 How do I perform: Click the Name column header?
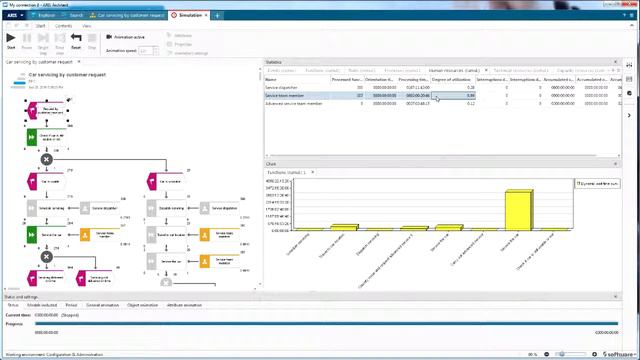[297, 79]
